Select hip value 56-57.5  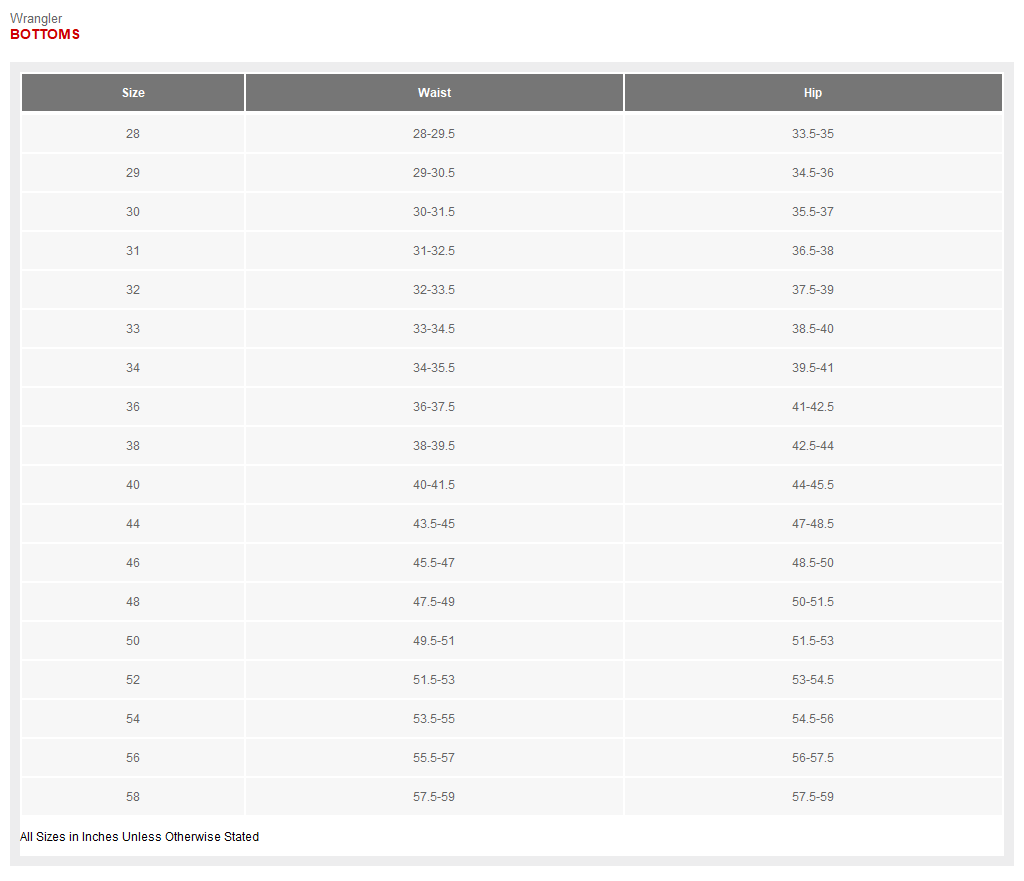point(813,758)
